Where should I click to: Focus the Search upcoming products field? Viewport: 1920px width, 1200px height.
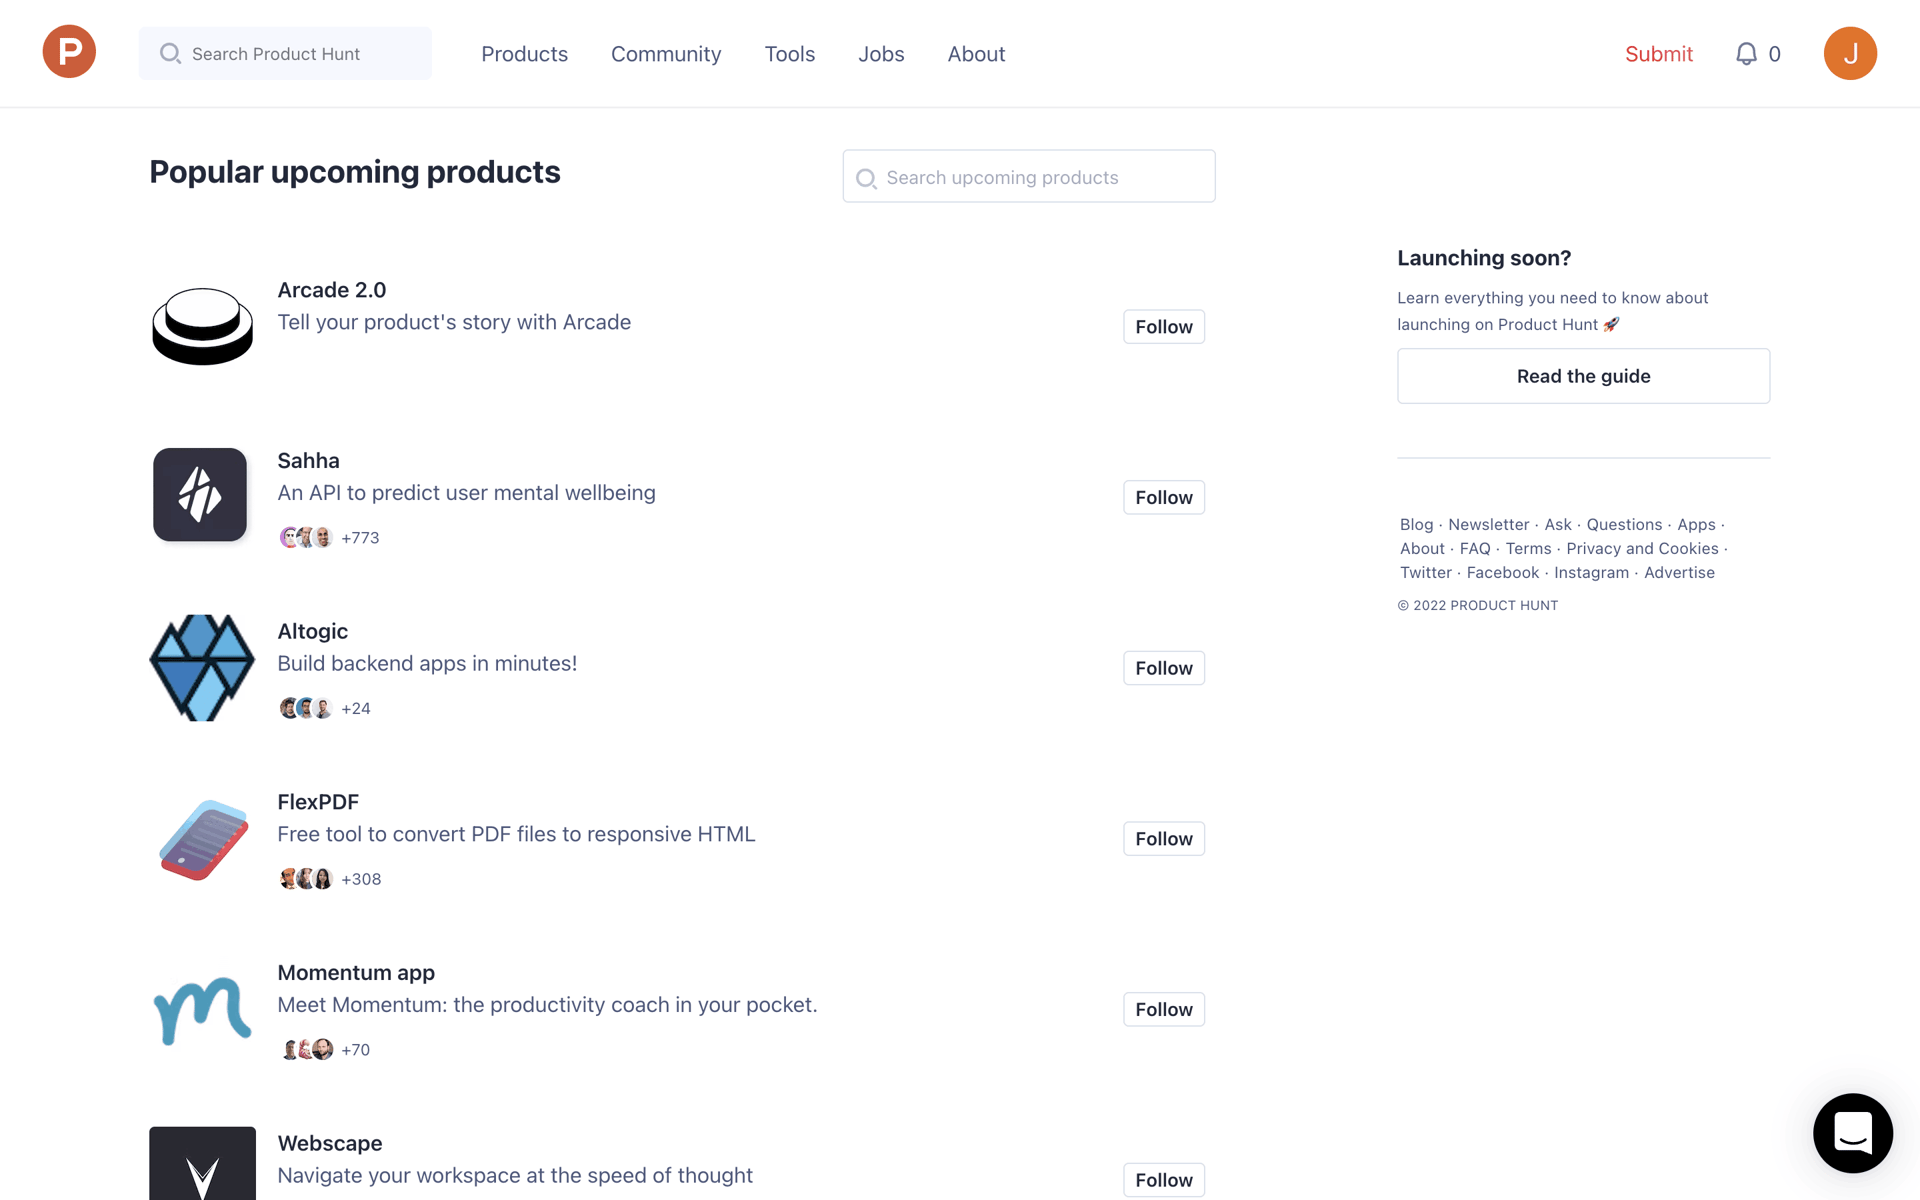tap(1029, 176)
